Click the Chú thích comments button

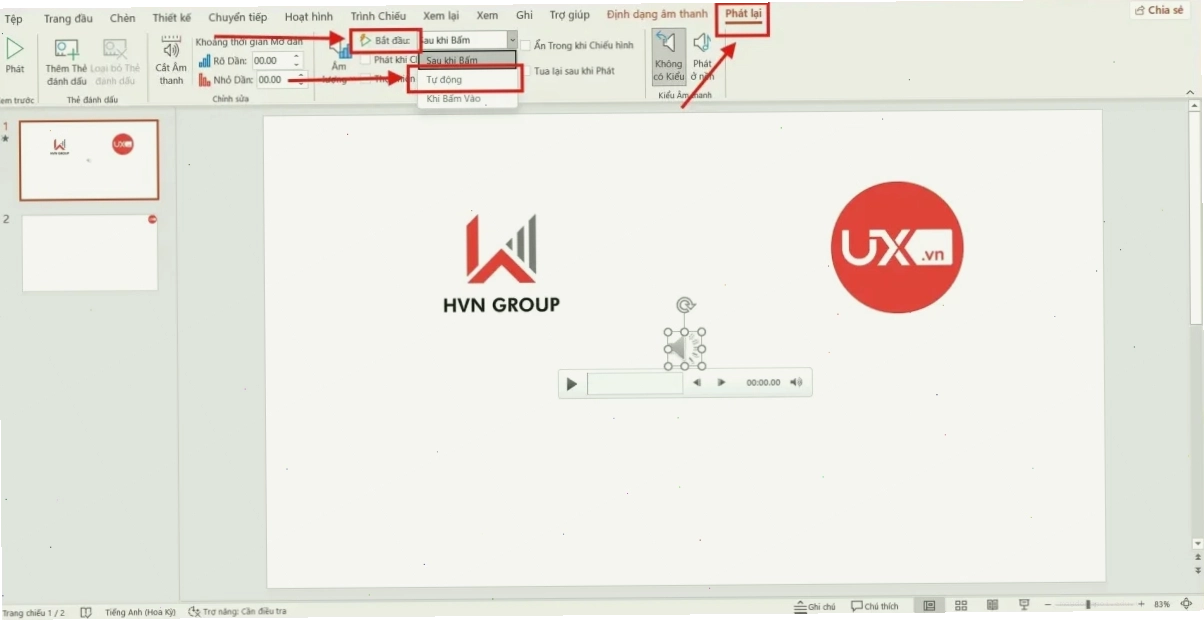point(875,606)
